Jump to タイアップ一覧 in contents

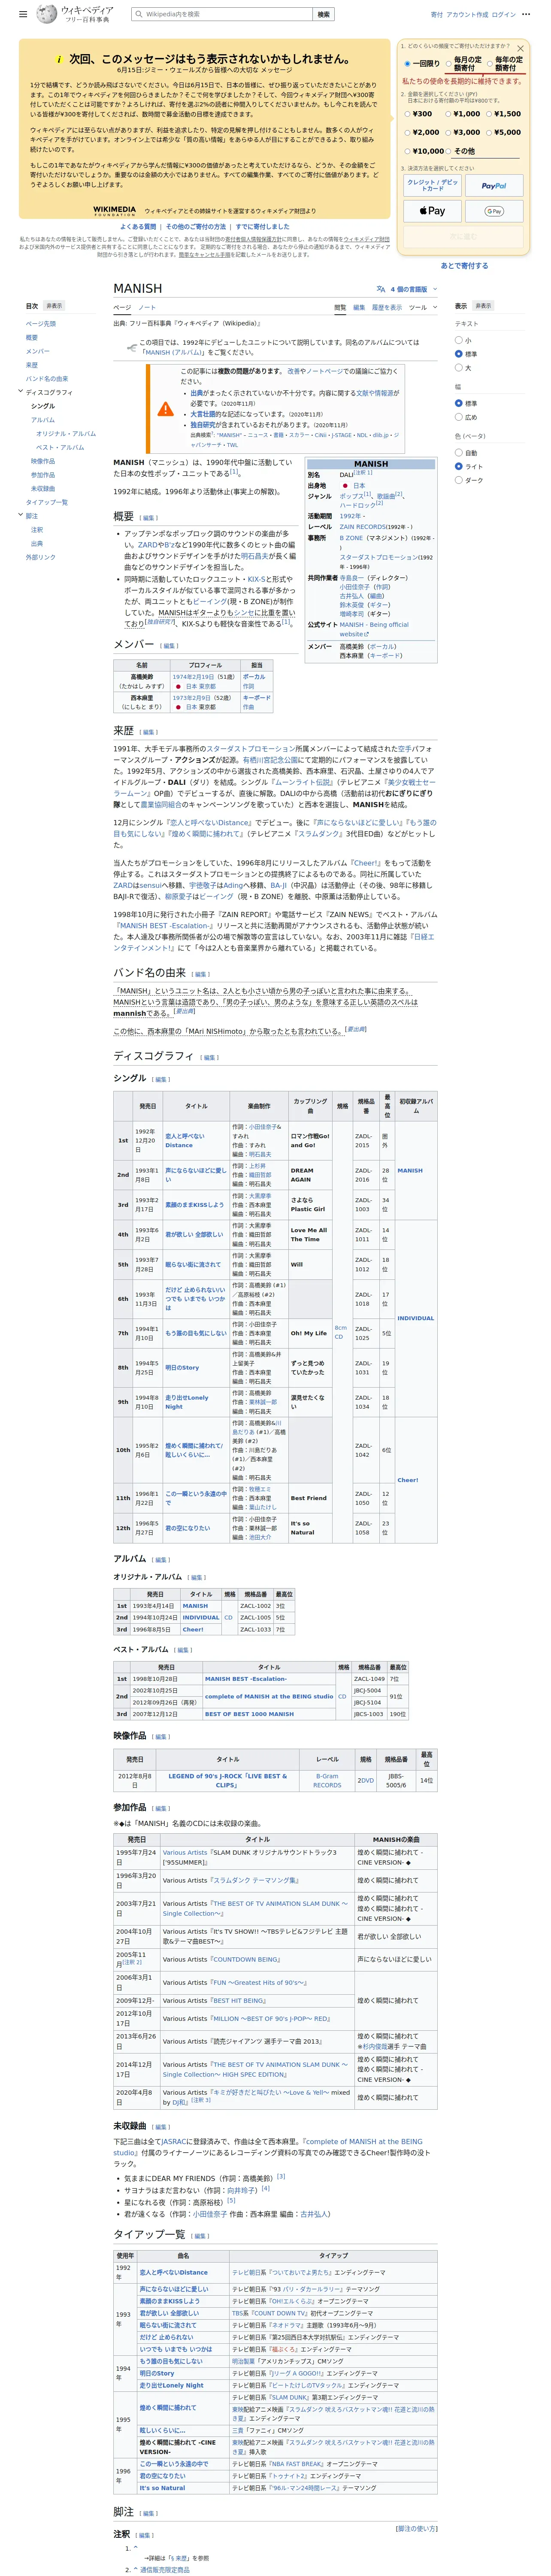(x=47, y=502)
